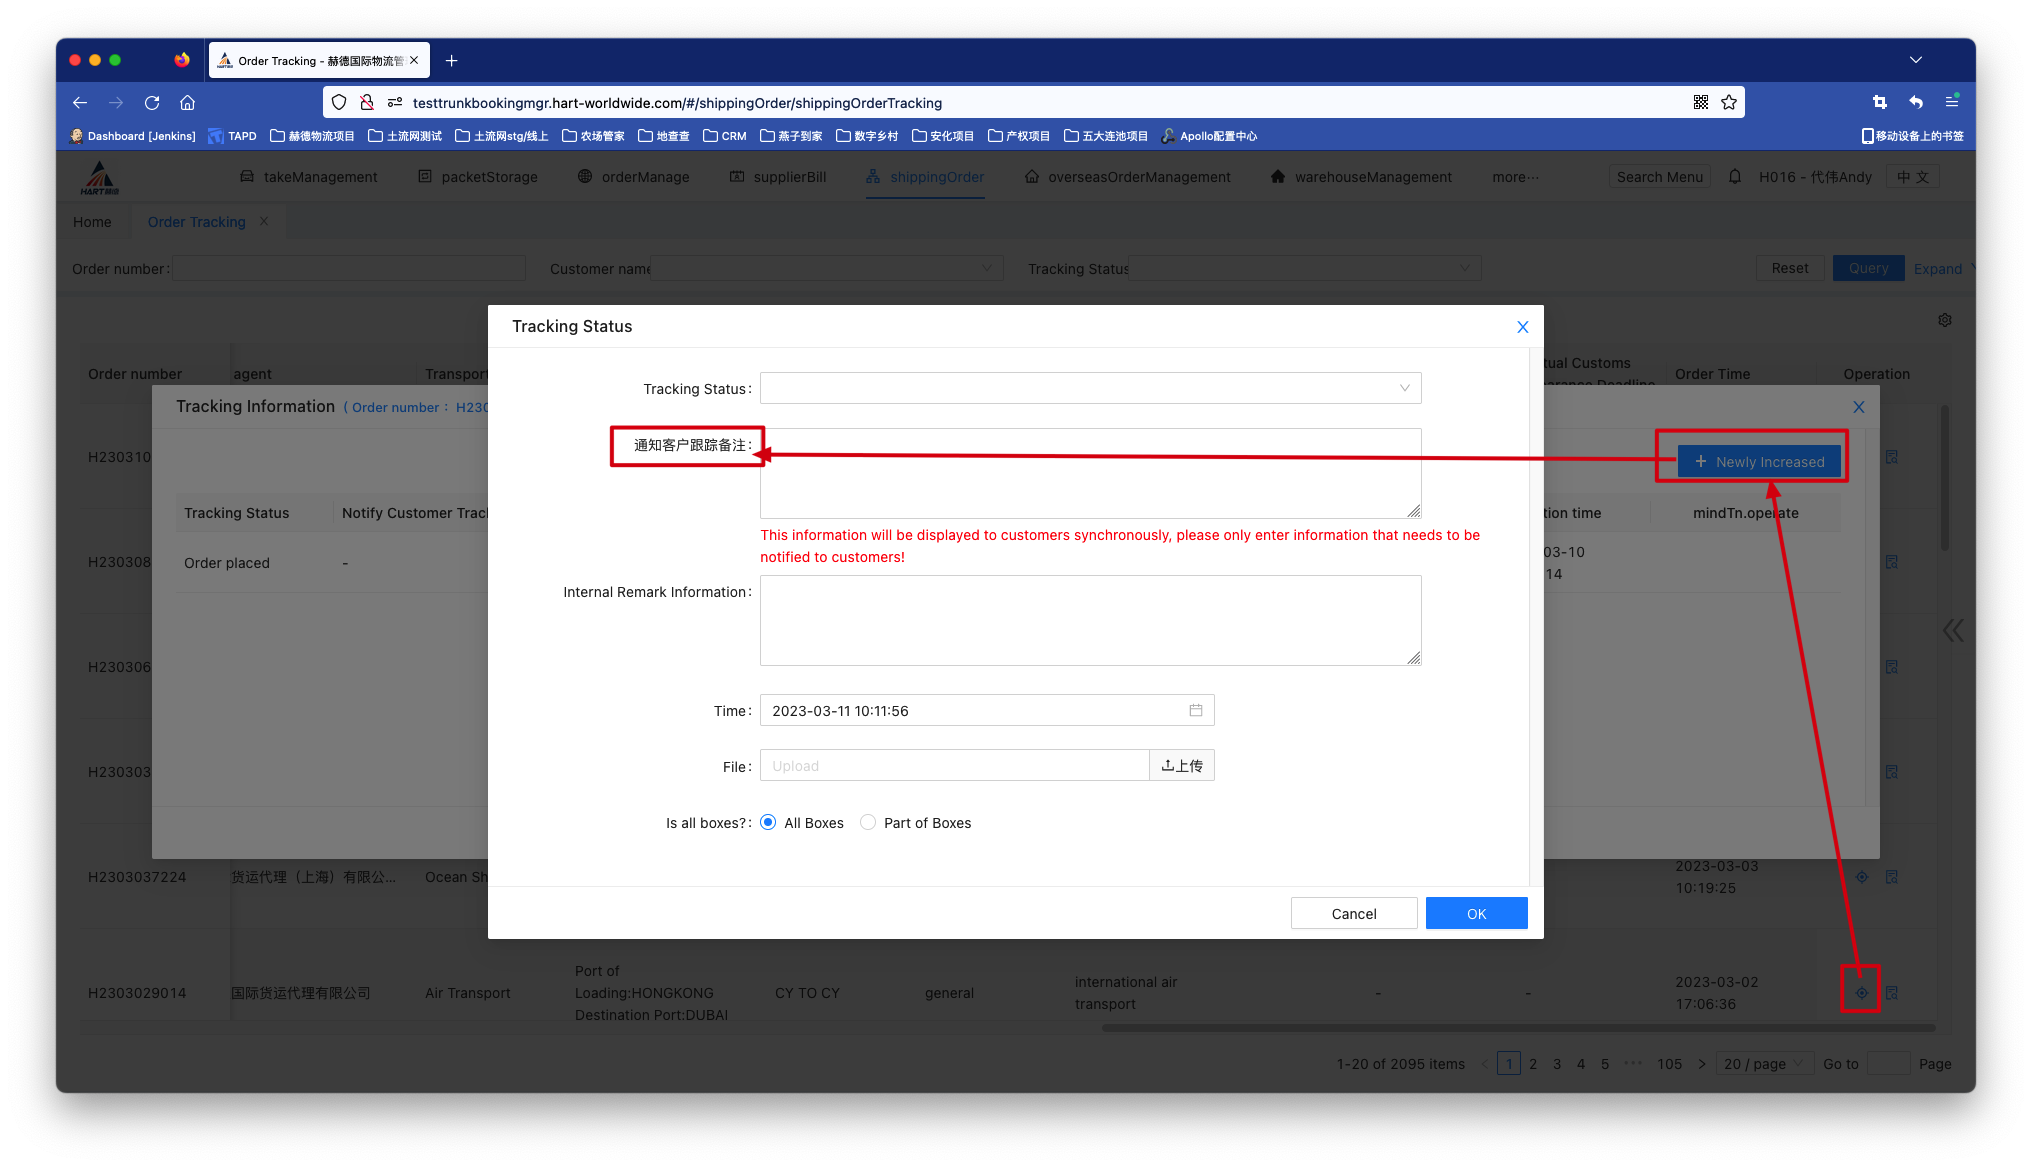Click the shield tracking protection icon
2032x1167 pixels.
point(339,102)
